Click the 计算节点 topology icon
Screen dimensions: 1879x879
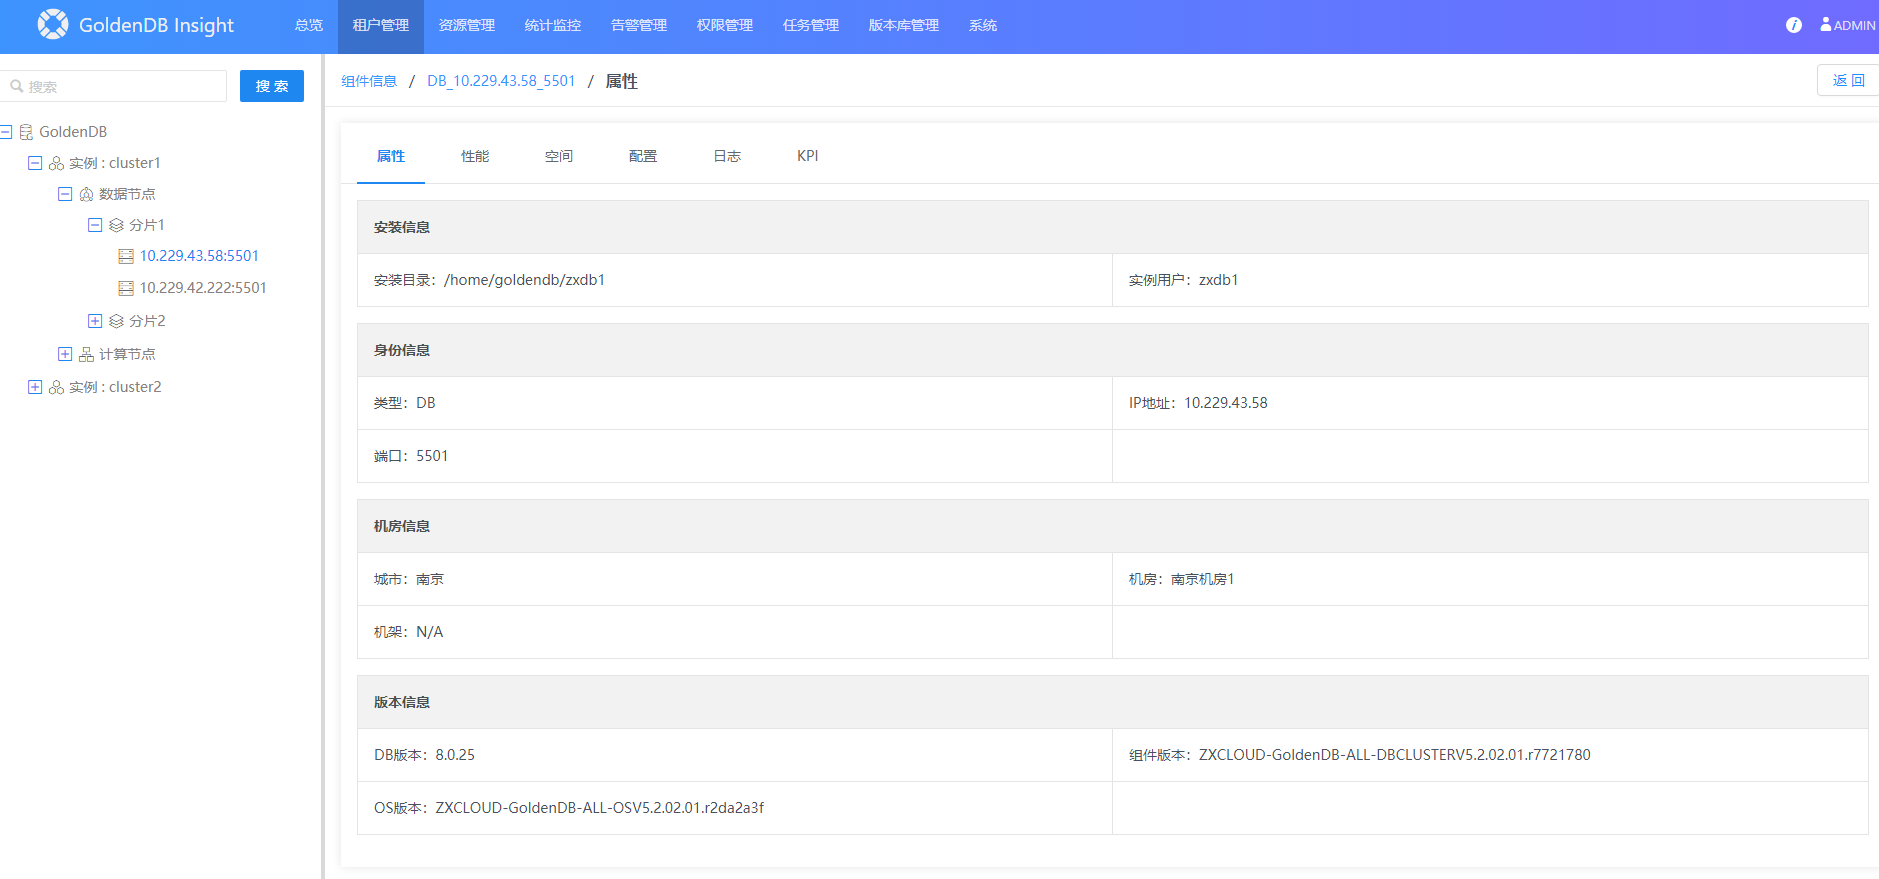click(86, 354)
